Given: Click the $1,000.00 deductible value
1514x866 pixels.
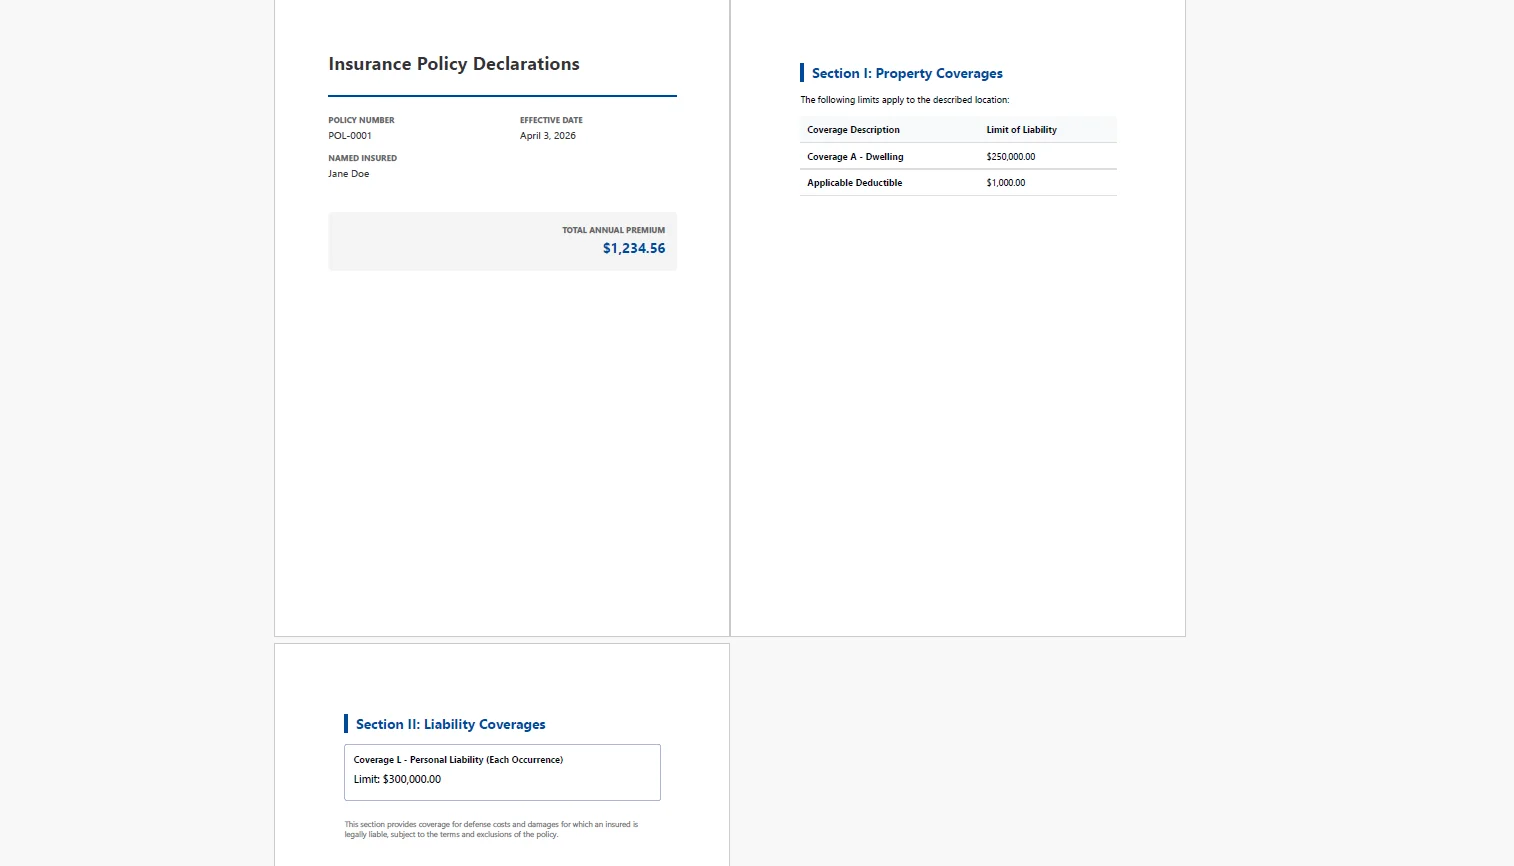Looking at the screenshot, I should [x=1005, y=183].
